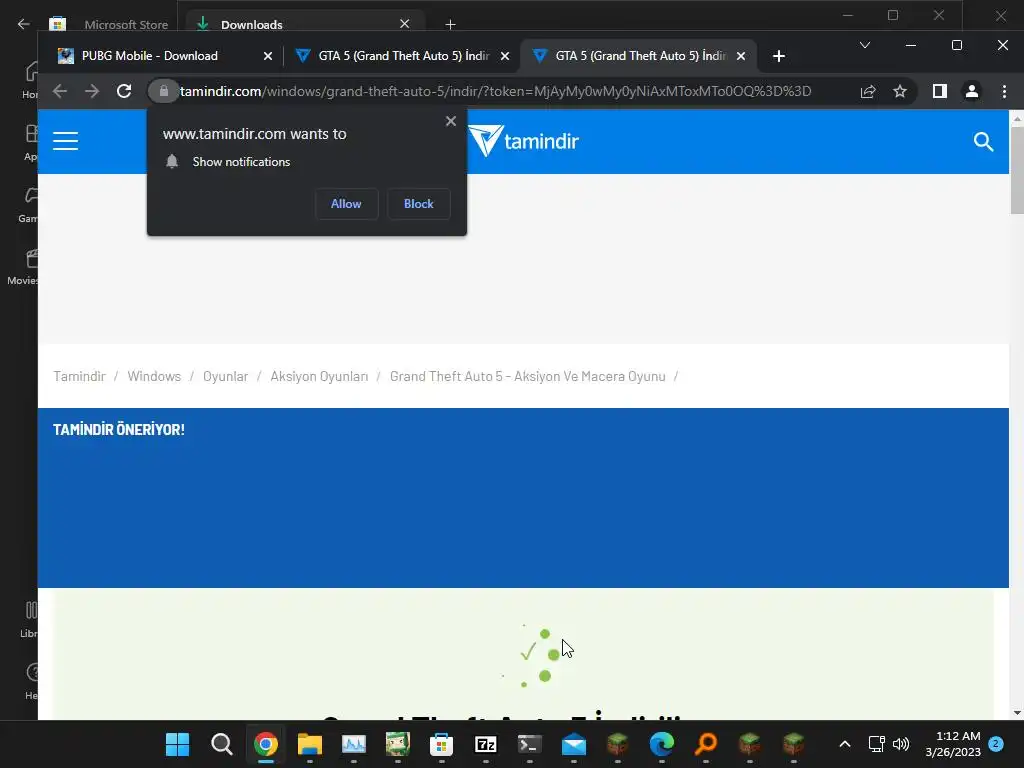Screen dimensions: 1024x768
Task: Open Chrome three-dot menu
Action: pos(1004,91)
